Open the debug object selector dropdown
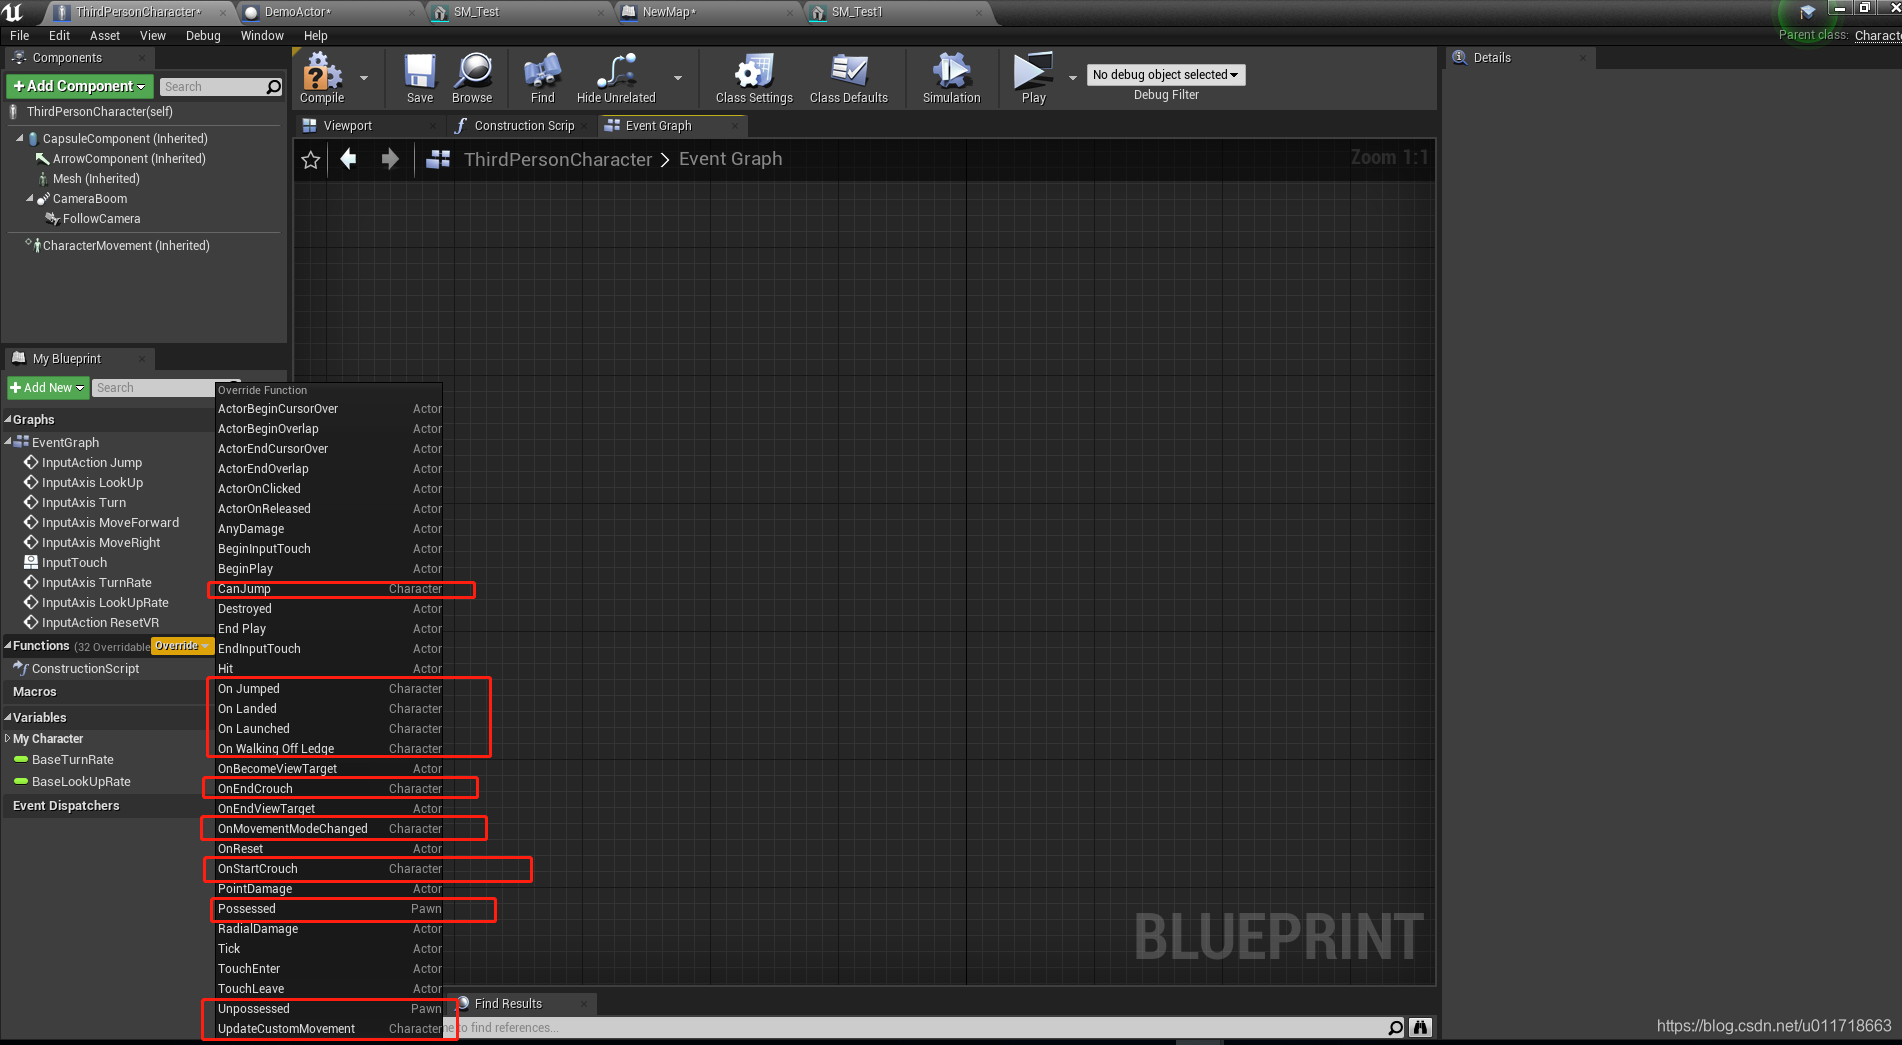The height and width of the screenshot is (1045, 1902). (1166, 75)
